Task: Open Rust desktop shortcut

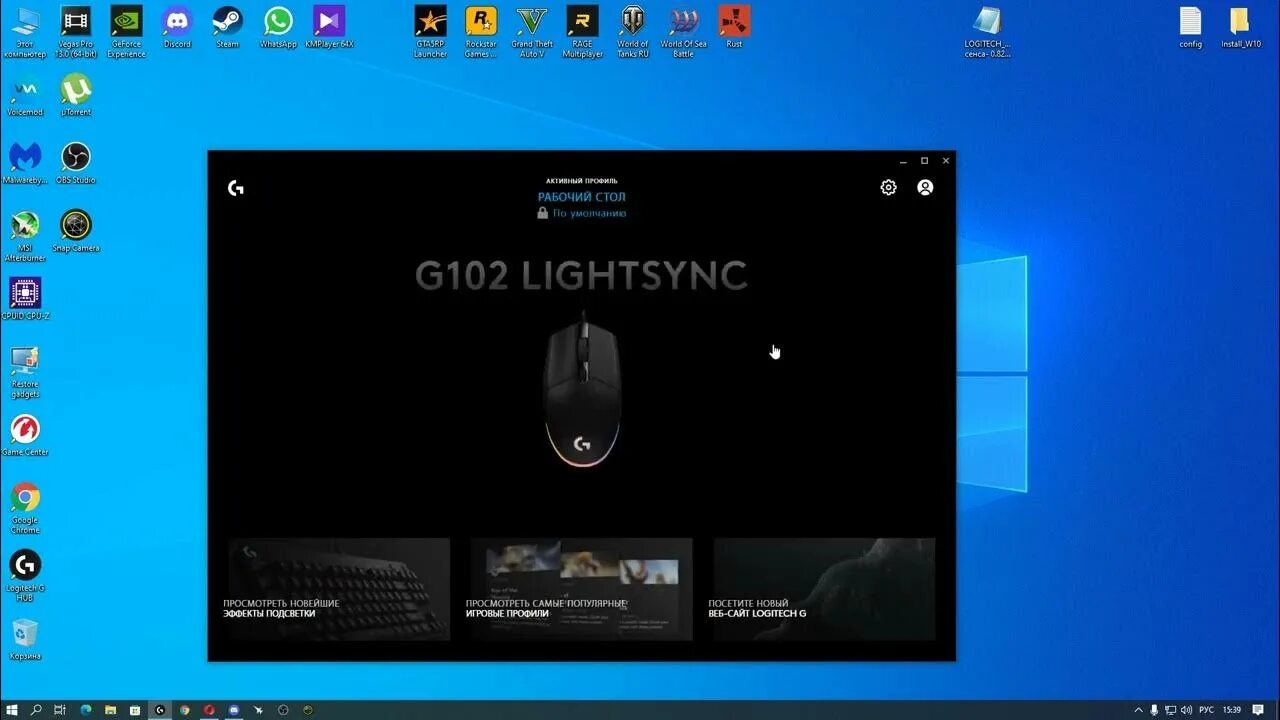Action: 734,27
